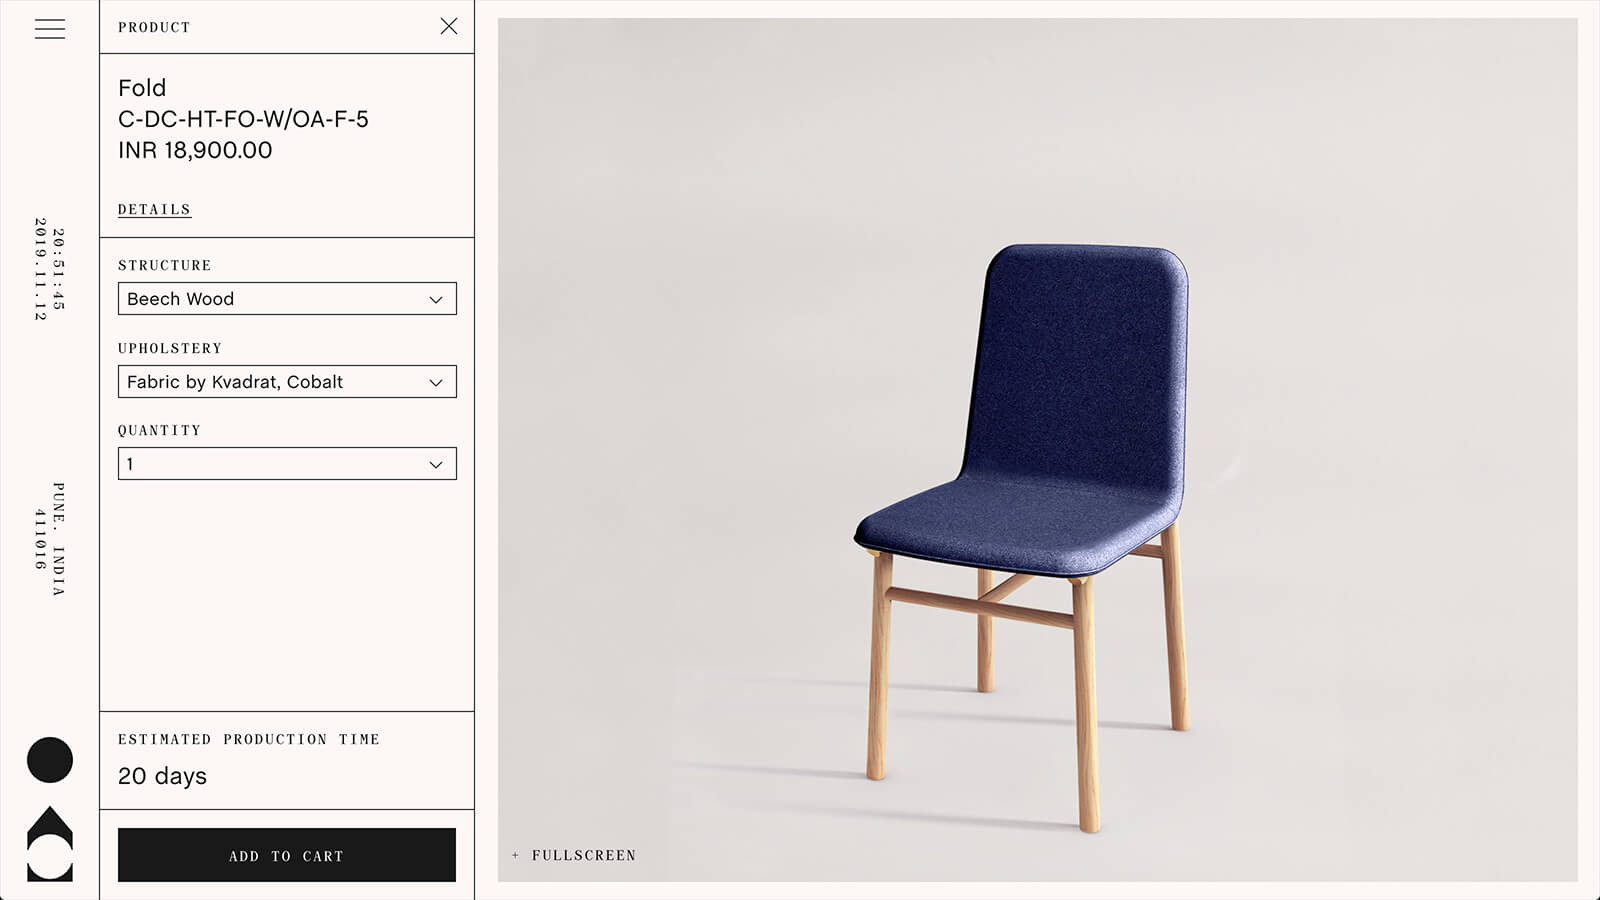
Task: Expand the Structure chevron arrow
Action: coord(436,299)
